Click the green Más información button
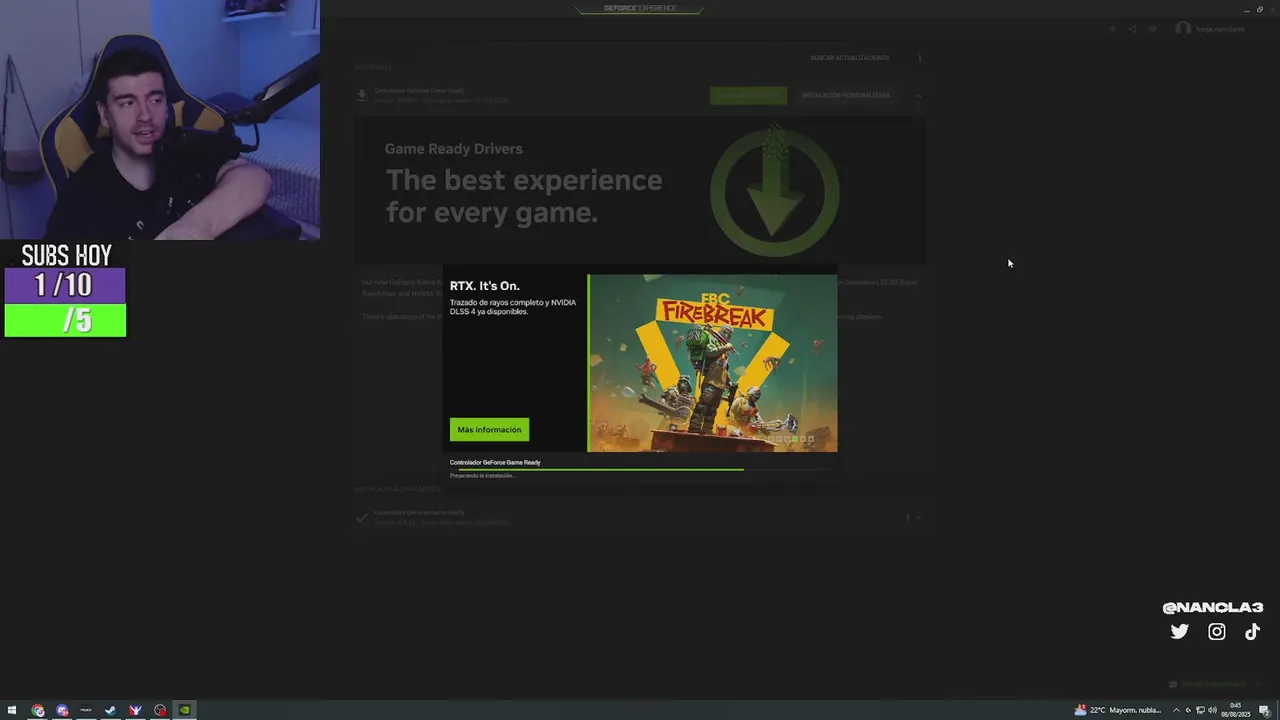 [x=489, y=429]
